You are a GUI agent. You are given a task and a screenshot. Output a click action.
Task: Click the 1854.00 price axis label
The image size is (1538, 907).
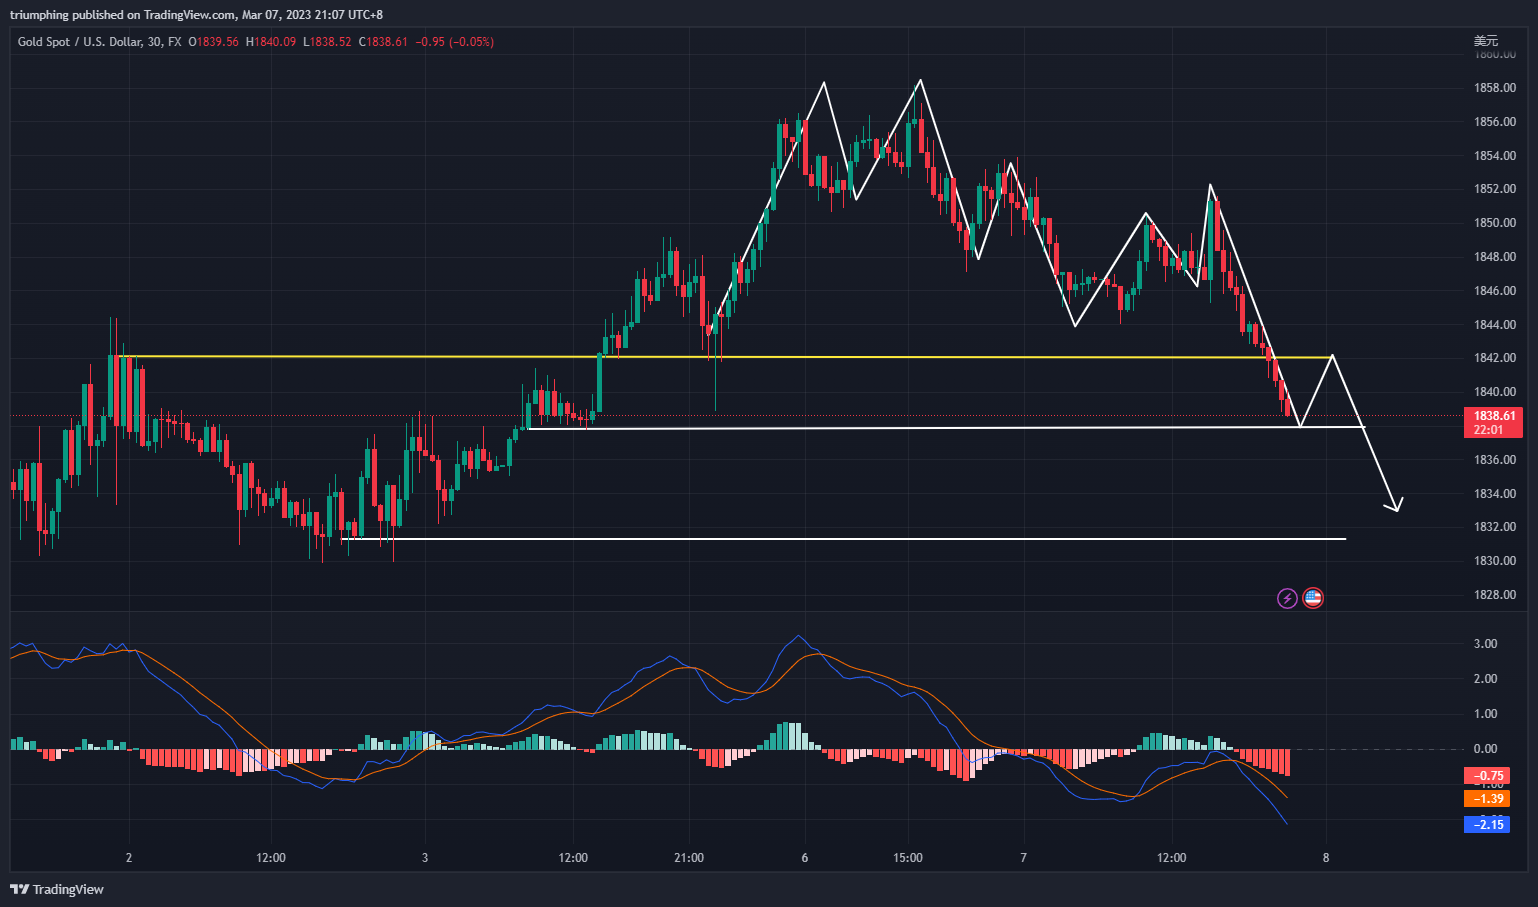[1495, 156]
